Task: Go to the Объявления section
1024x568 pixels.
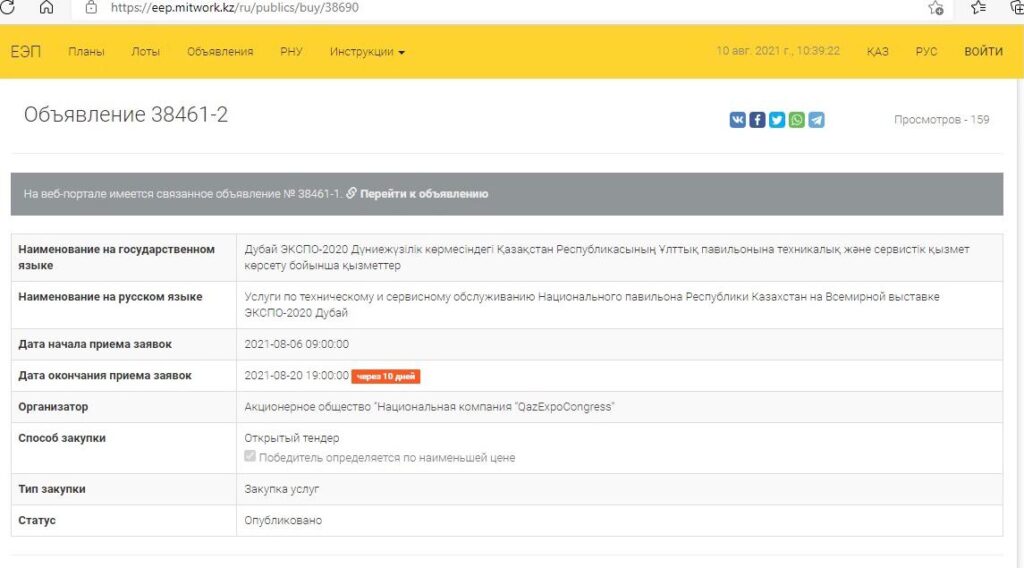Action: point(220,52)
